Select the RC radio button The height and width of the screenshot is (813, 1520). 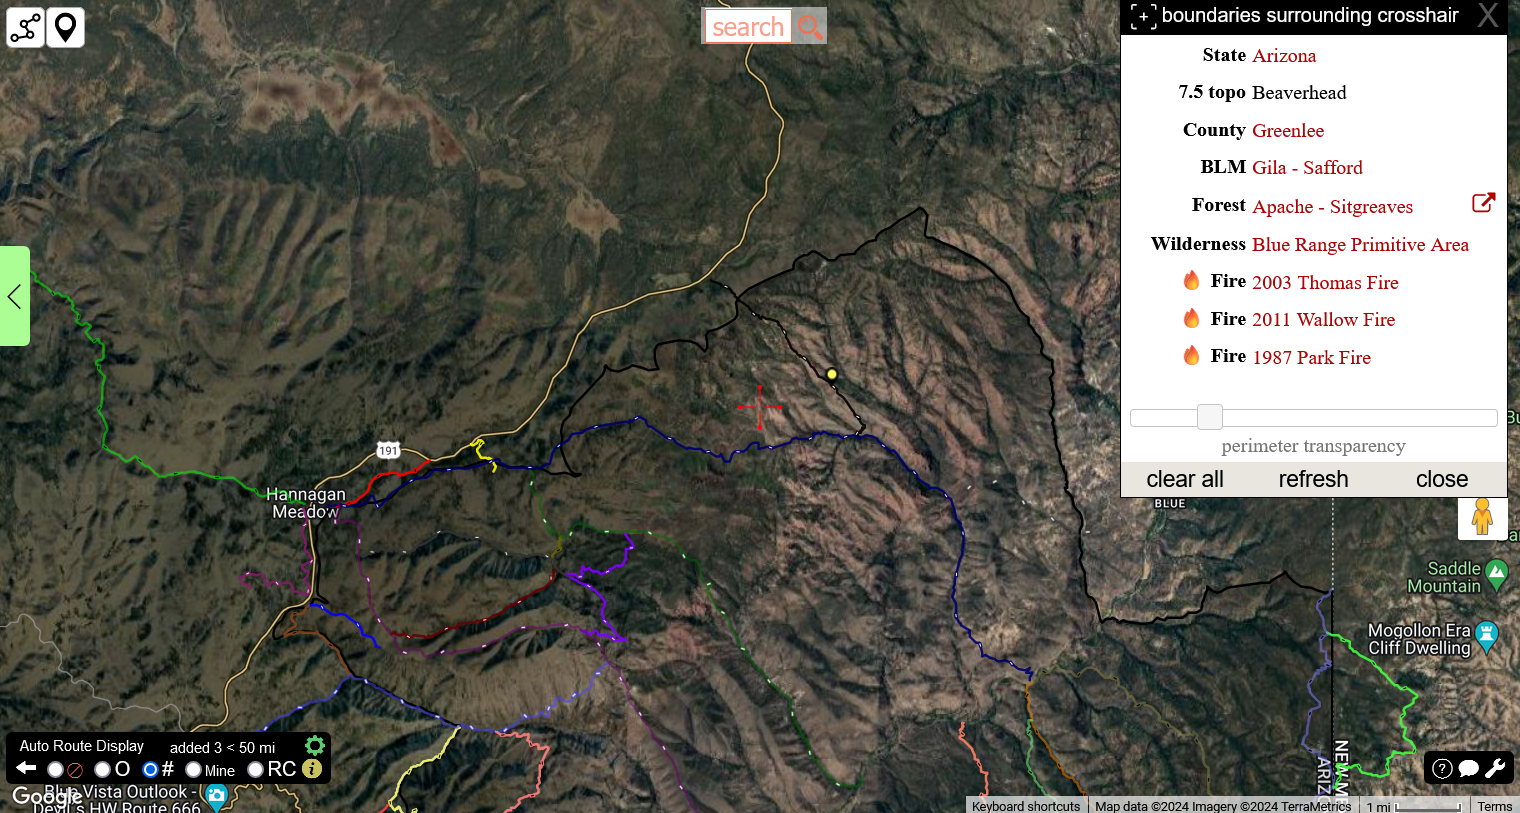click(x=255, y=769)
